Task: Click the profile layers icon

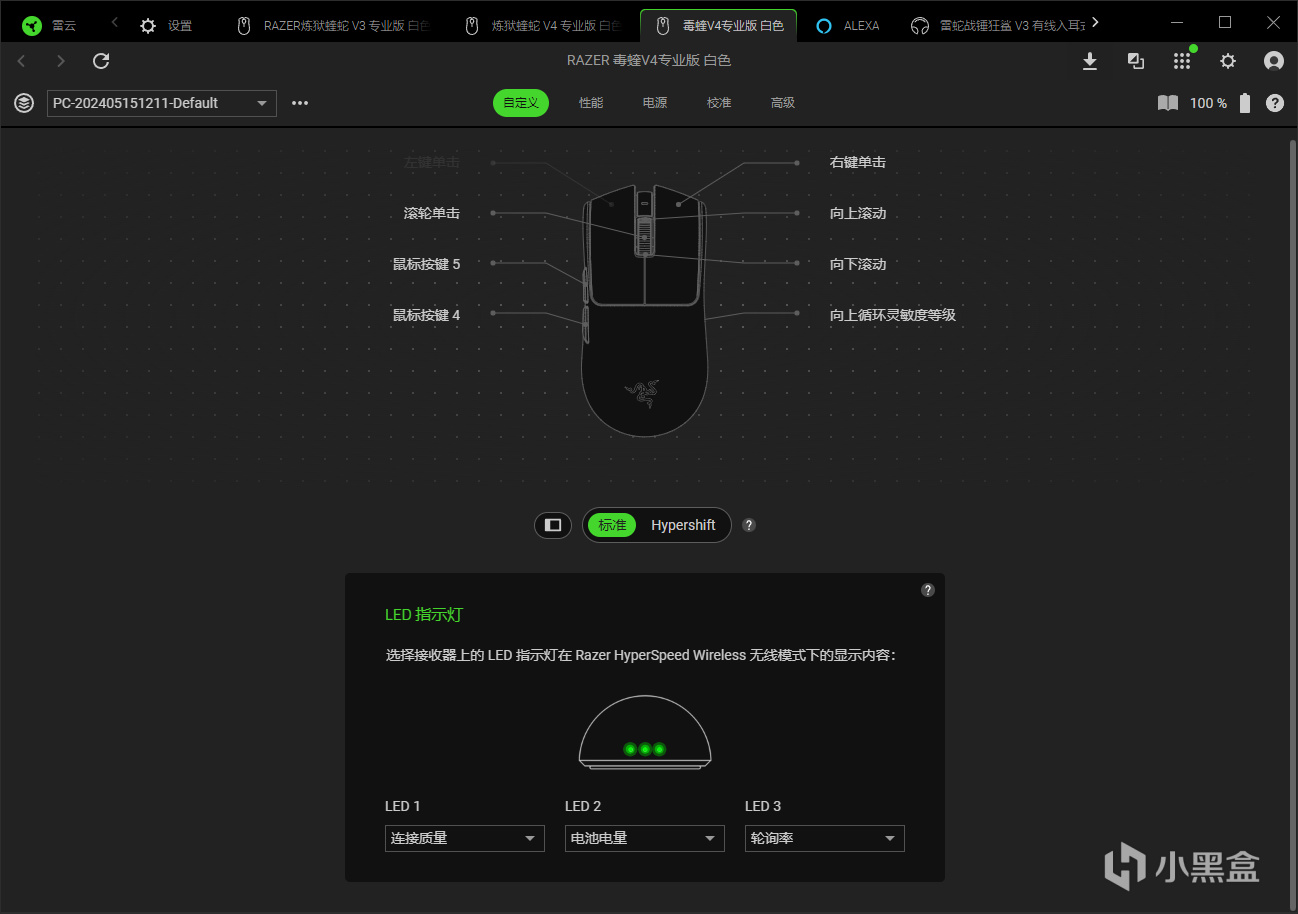Action: click(24, 103)
